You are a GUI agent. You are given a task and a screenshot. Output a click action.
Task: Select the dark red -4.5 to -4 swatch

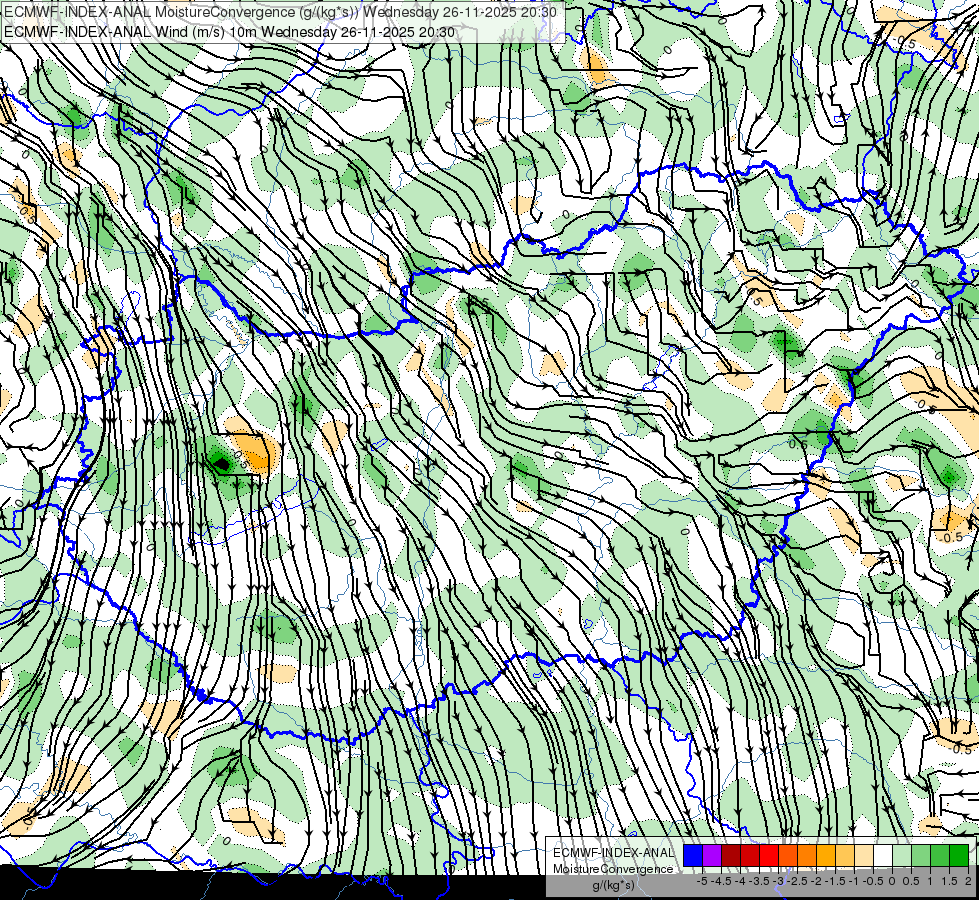pos(731,855)
